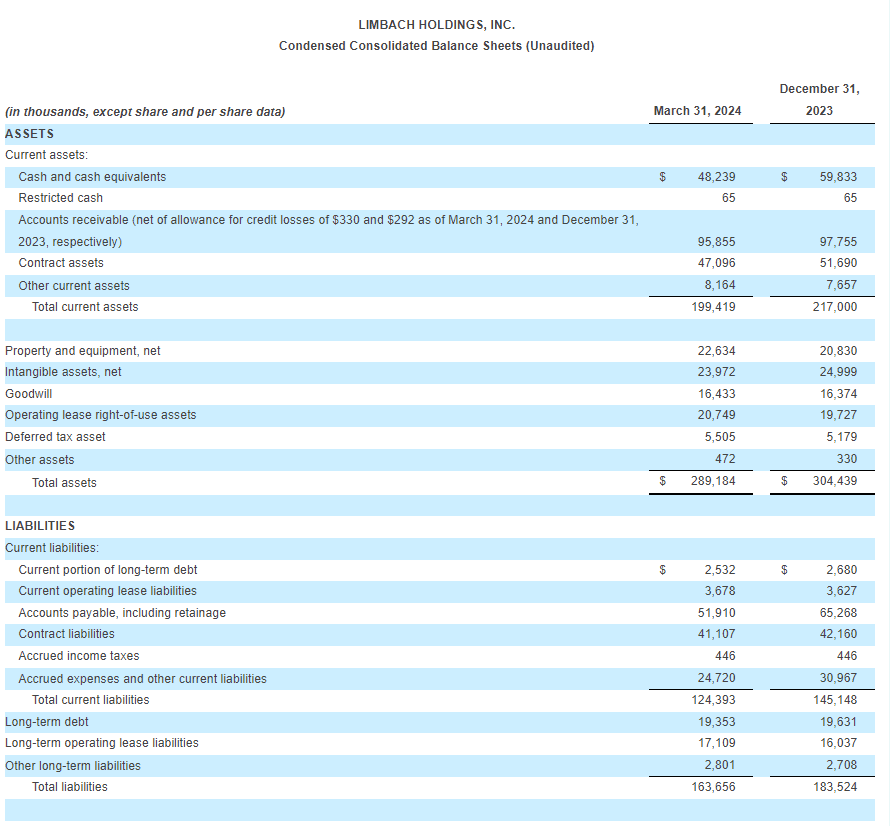Select contract assets value 47,096

(716, 263)
